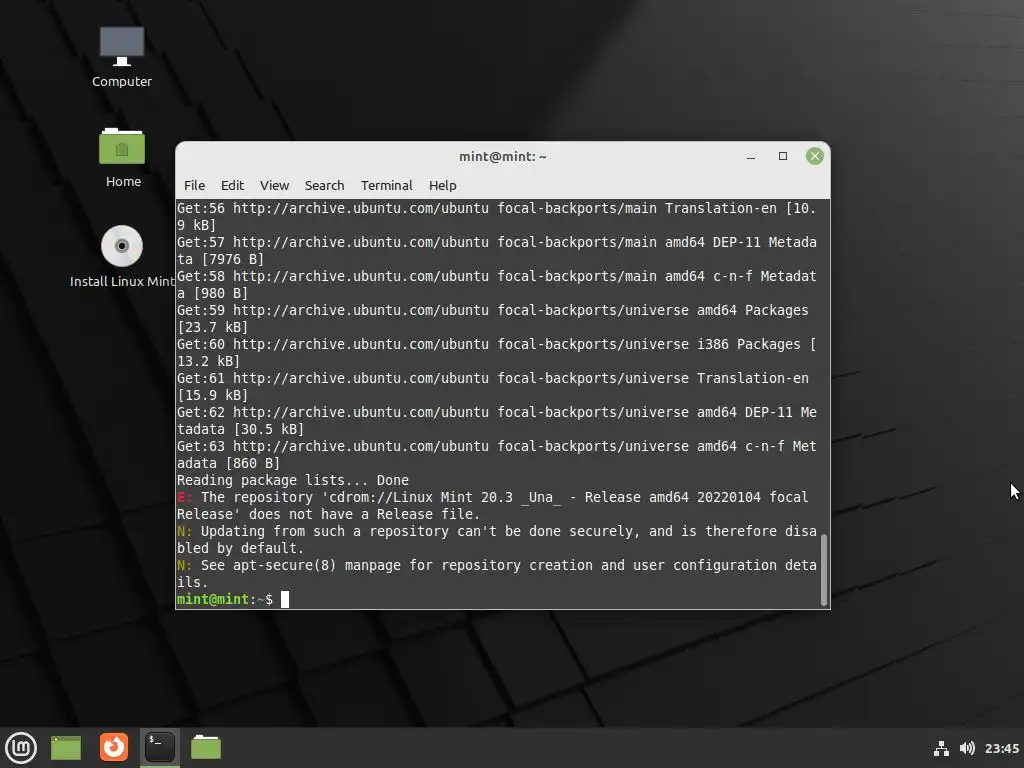The height and width of the screenshot is (768, 1024).
Task: Click the mint@mint window title bar
Action: pos(503,157)
